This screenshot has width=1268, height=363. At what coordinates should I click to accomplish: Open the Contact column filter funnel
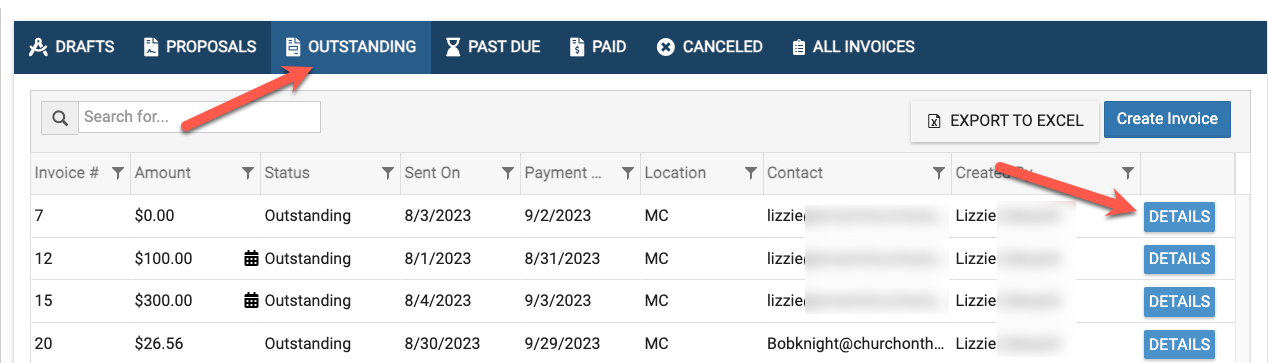(x=939, y=173)
